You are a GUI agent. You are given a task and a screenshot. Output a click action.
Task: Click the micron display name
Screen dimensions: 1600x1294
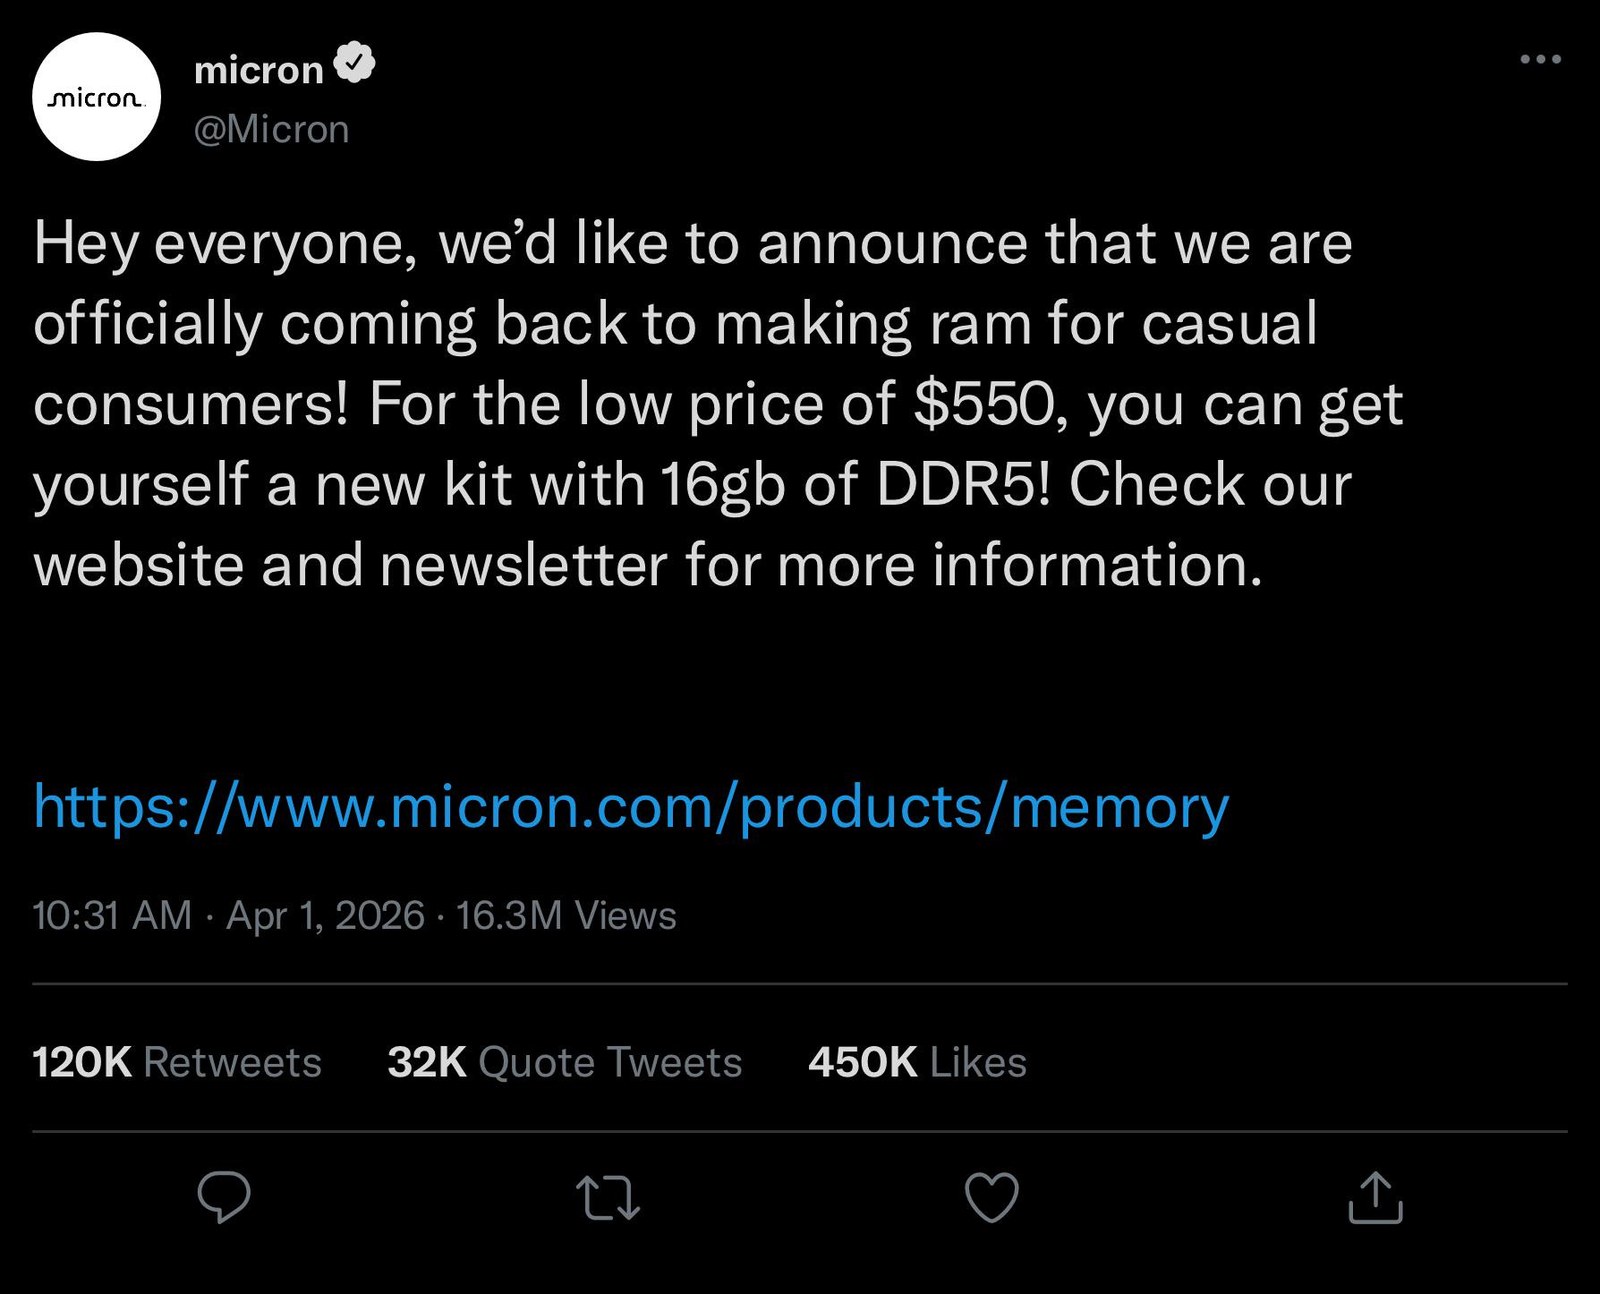(259, 70)
